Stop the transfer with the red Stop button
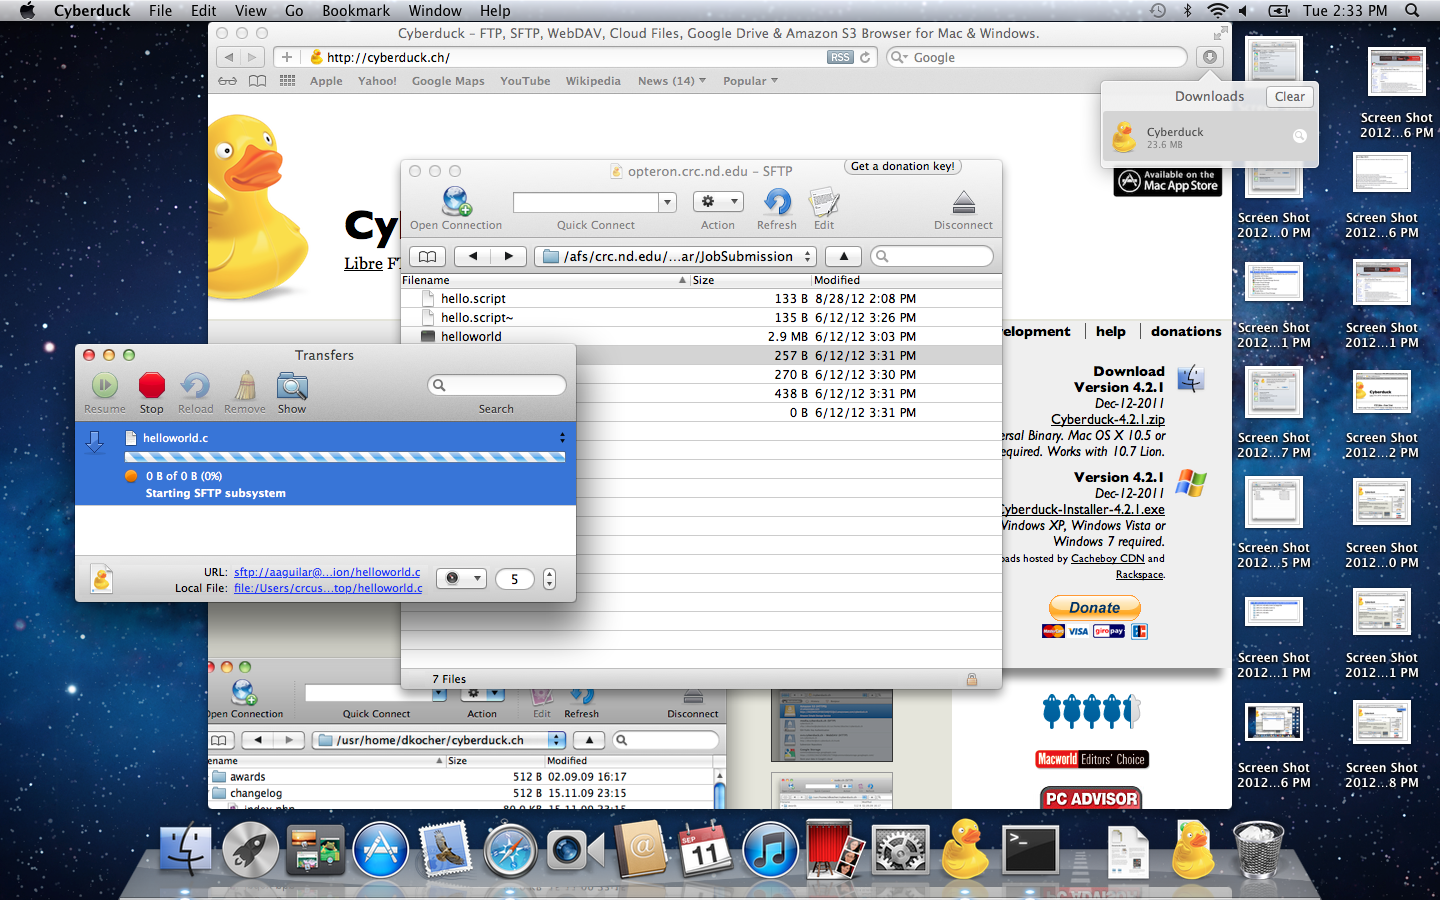The width and height of the screenshot is (1440, 900). click(152, 386)
